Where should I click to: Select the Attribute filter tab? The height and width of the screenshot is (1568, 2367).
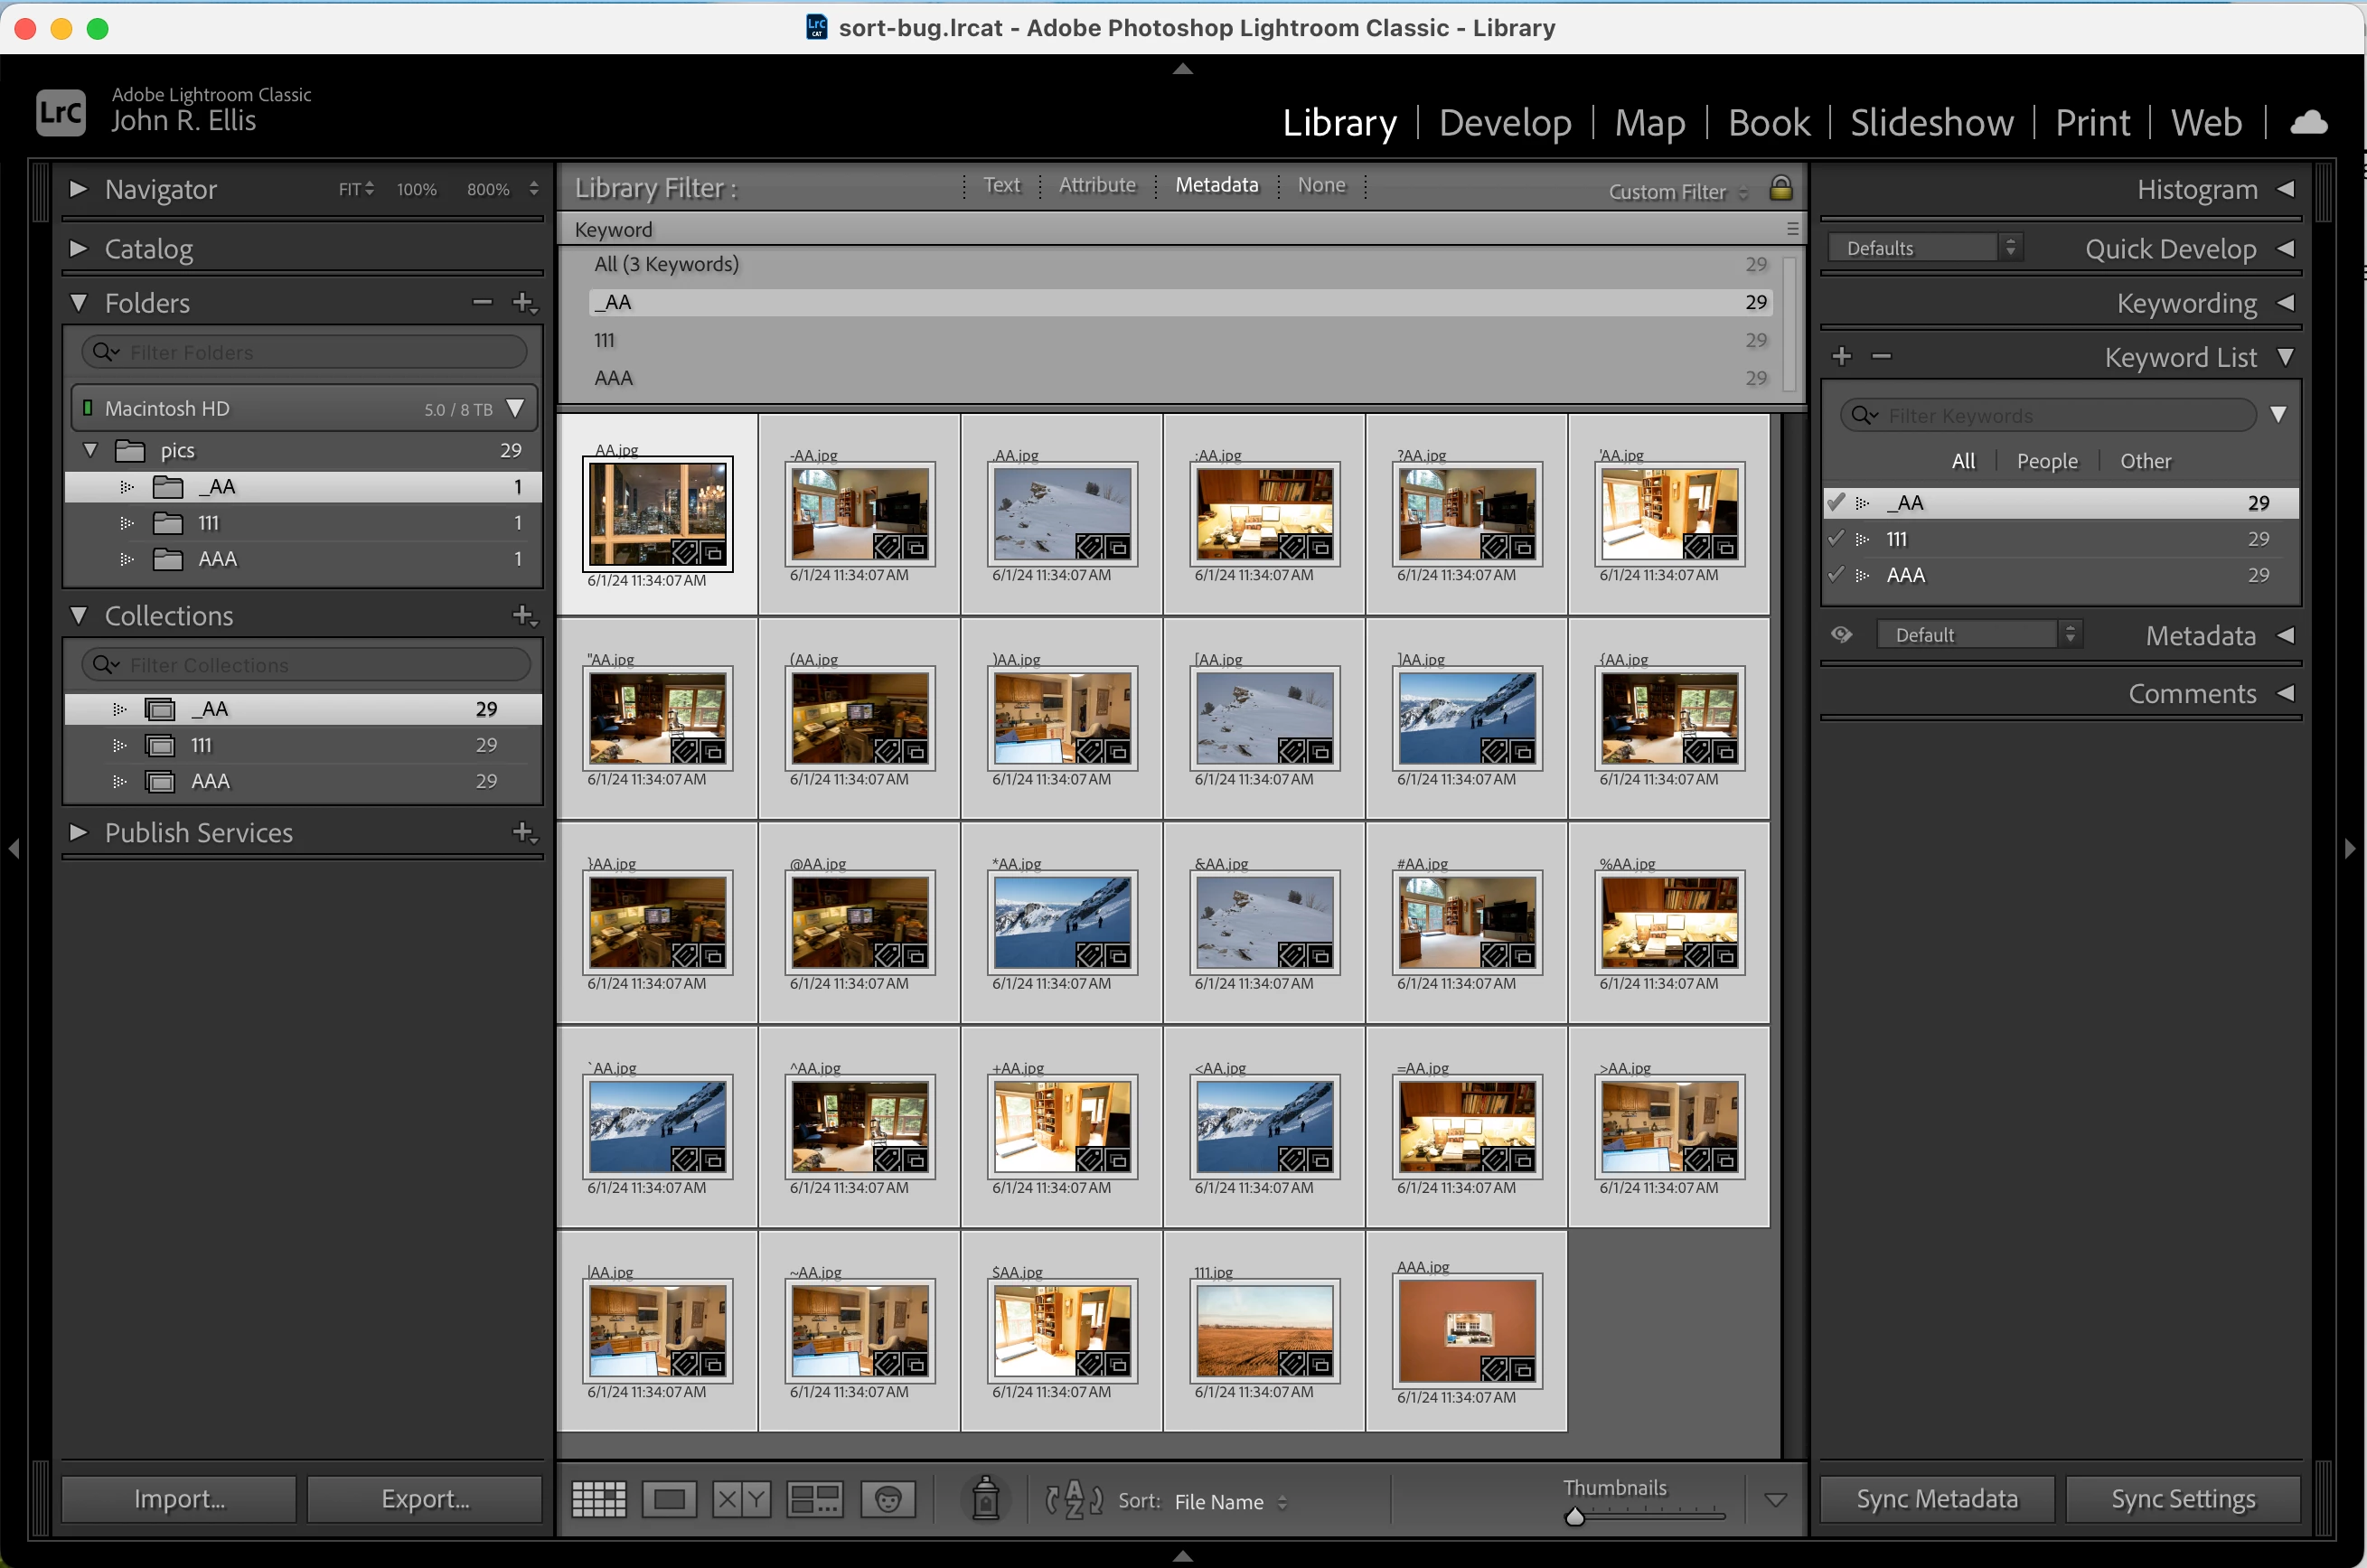(x=1097, y=185)
